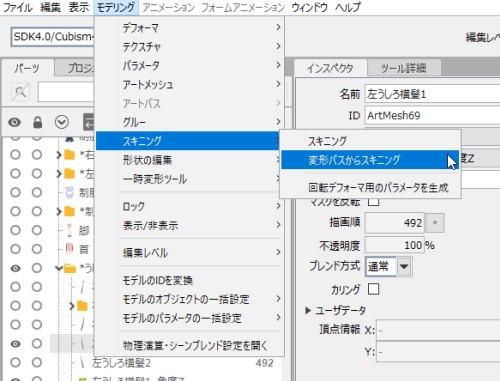Open the テクスチャ submenu
The image size is (500, 381).
click(x=189, y=47)
